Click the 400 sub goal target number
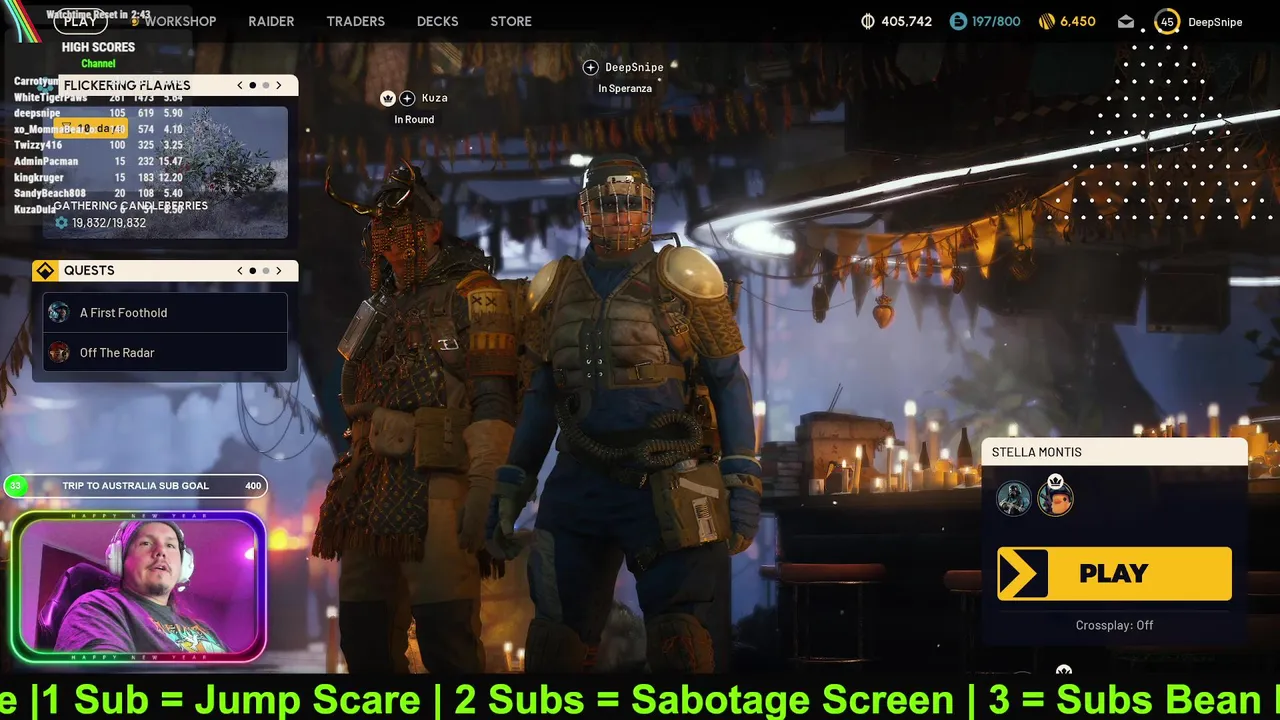 (253, 486)
